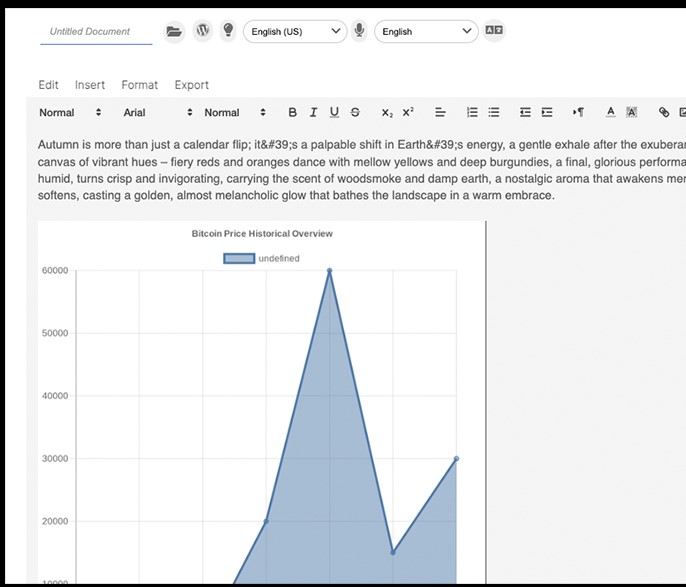
Task: Click the WordPress publish icon
Action: point(202,31)
